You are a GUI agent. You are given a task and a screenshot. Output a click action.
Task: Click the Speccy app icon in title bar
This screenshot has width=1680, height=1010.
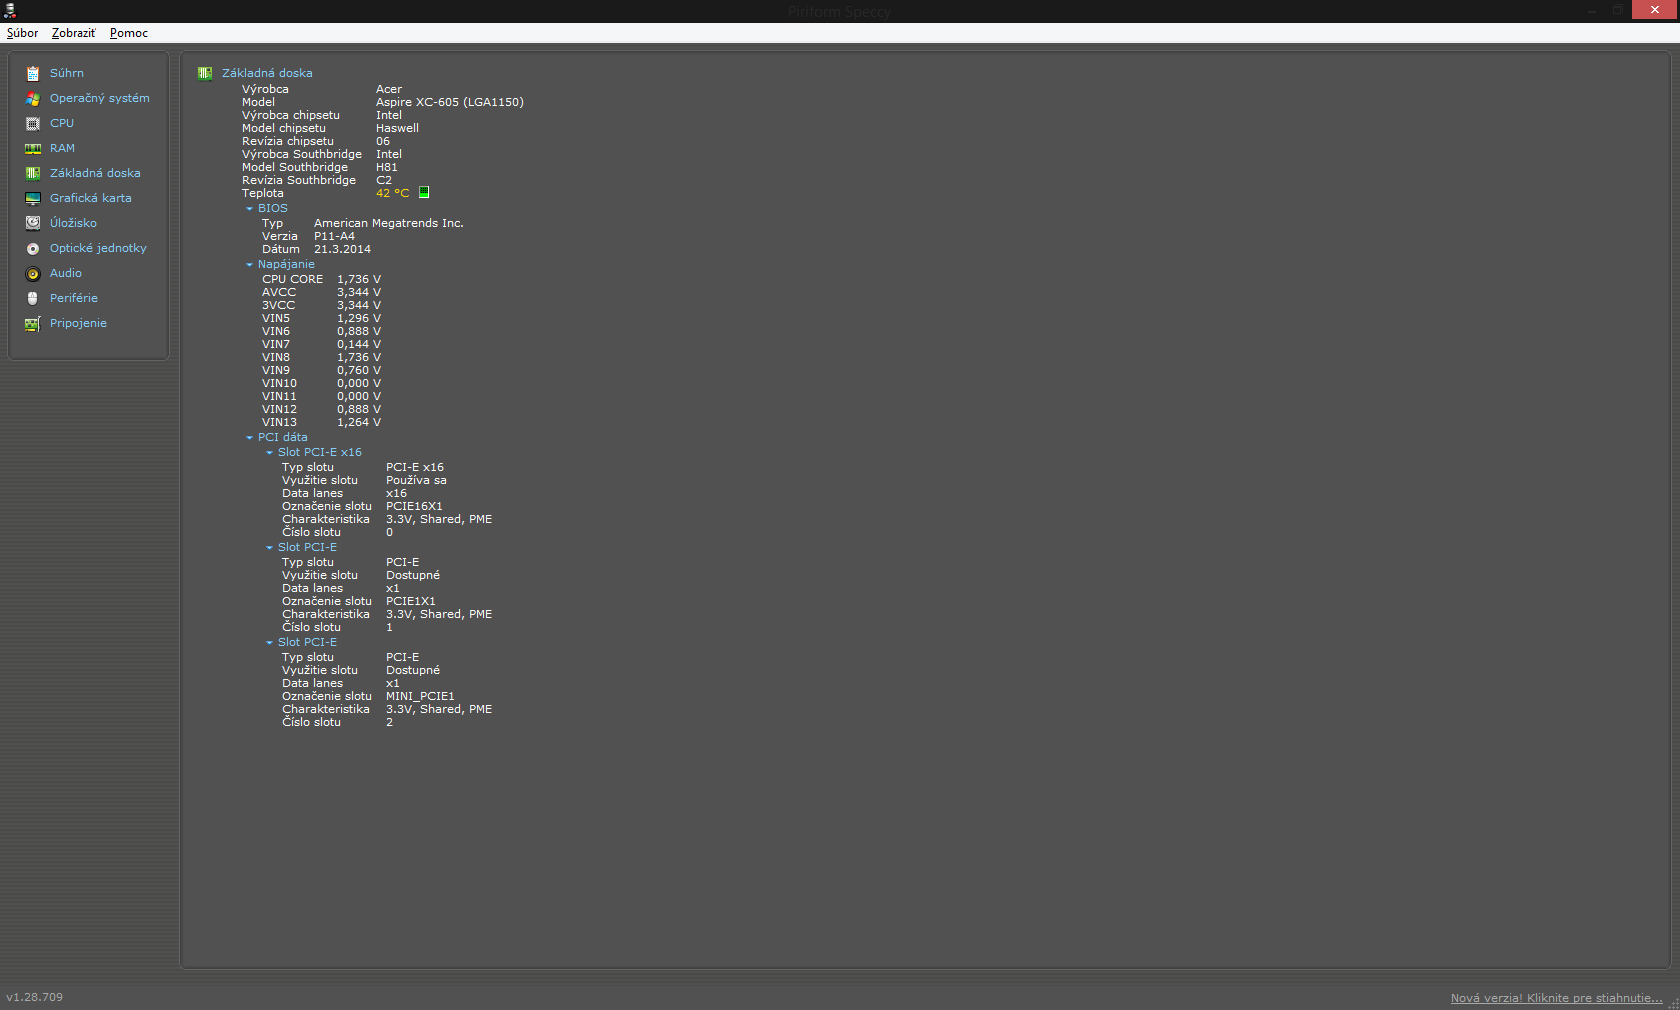10,11
